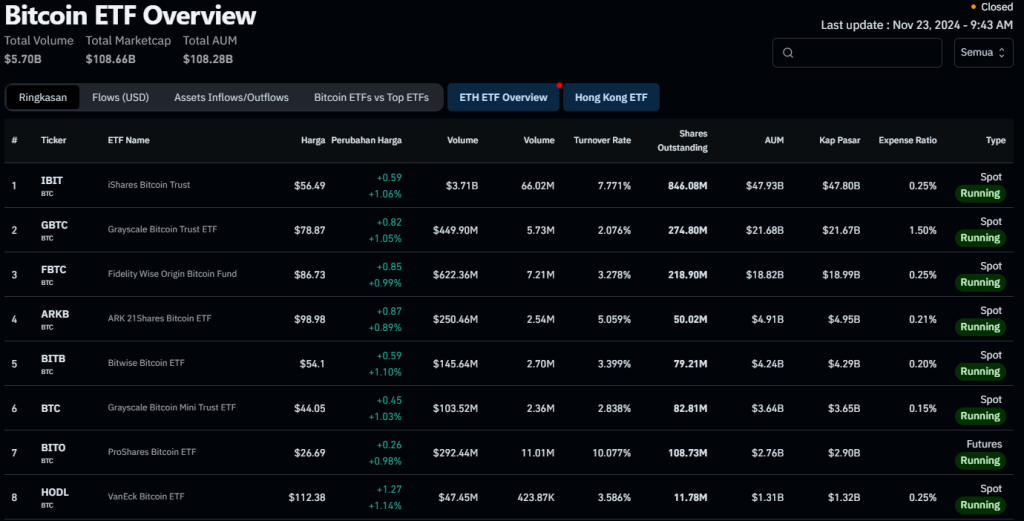
Task: Open the BITO ticker
Action: coord(53,448)
